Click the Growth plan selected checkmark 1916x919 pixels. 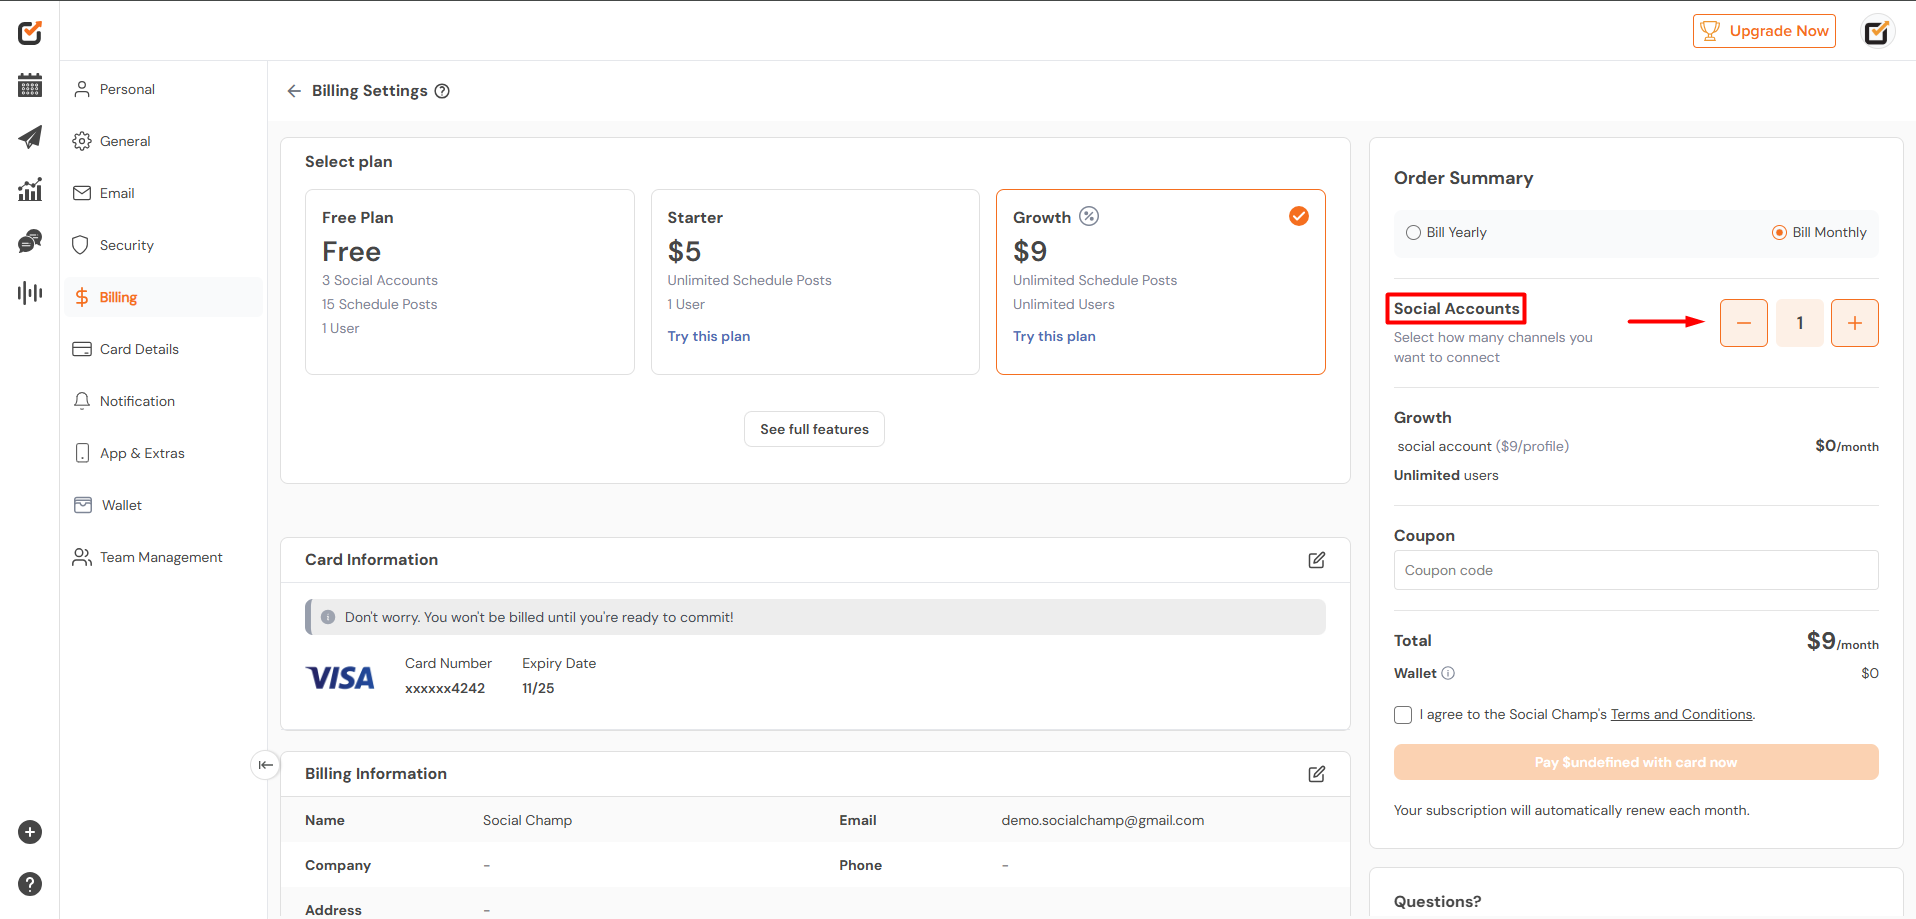[x=1299, y=216]
